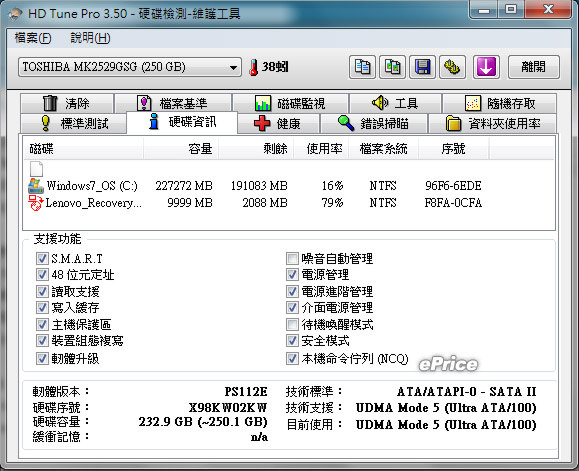Sort by the 序號 serial column header
Screen dimensions: 579x471
point(454,149)
